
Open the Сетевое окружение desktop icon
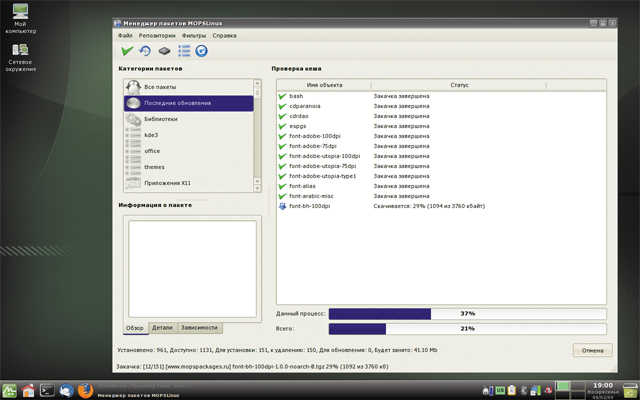click(20, 58)
